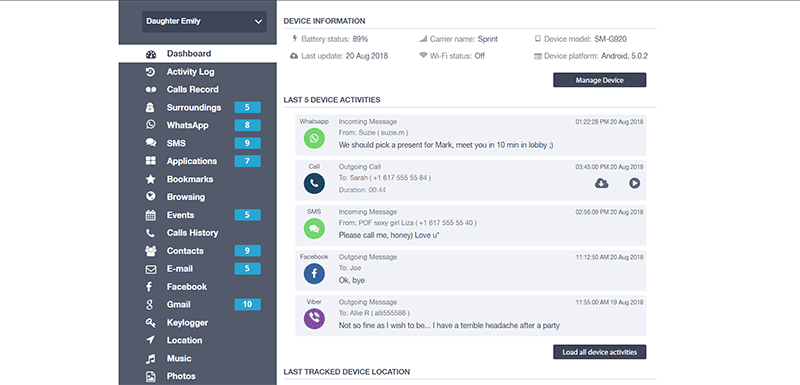
Task: Click the Surroundings icon in sidebar
Action: point(150,108)
